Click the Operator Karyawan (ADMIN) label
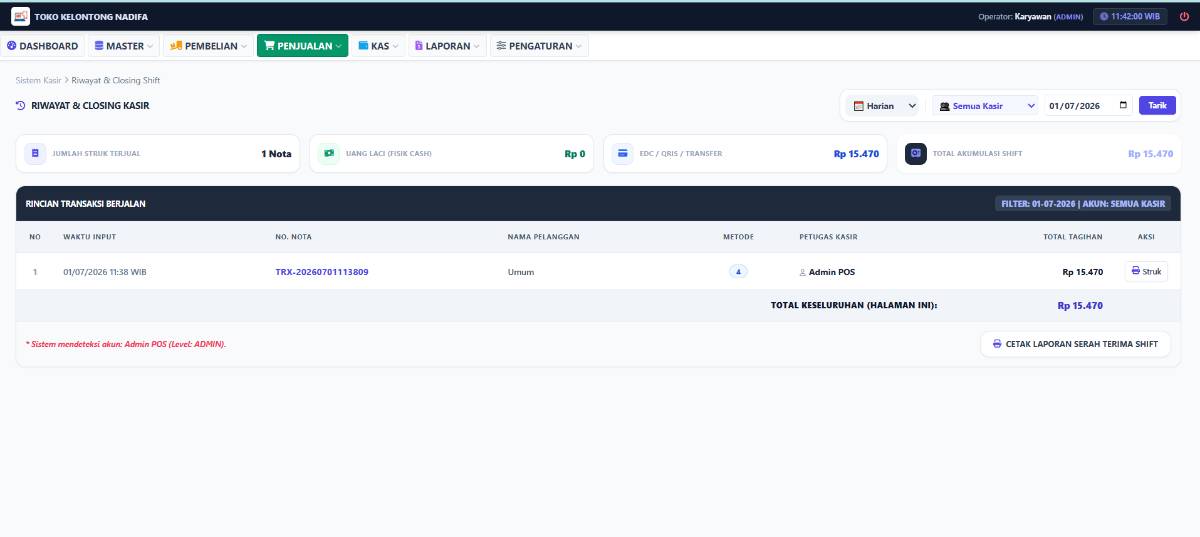Image resolution: width=1200 pixels, height=537 pixels. [1030, 17]
